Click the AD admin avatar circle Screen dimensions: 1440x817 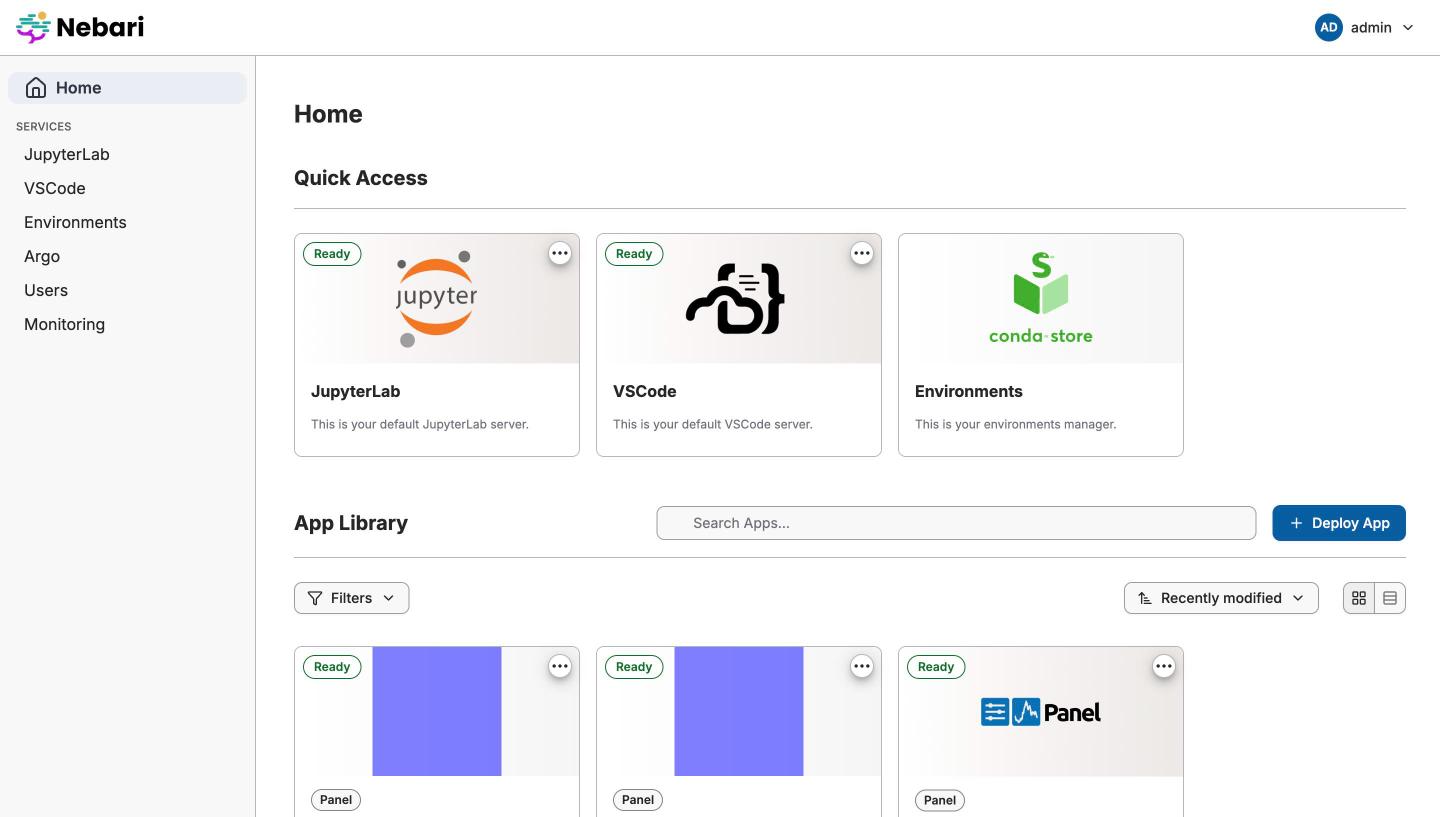[x=1328, y=28]
